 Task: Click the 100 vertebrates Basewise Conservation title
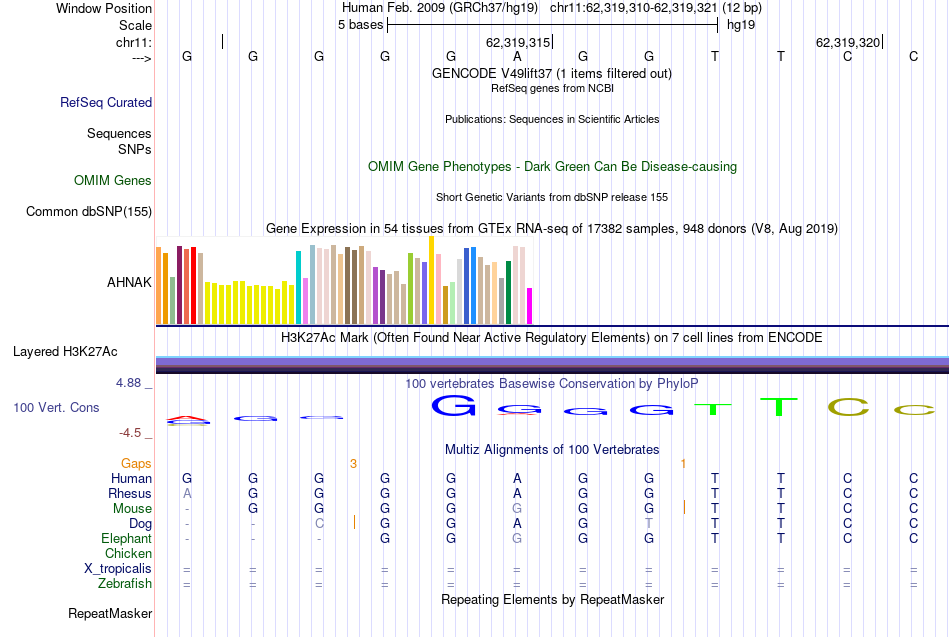coord(552,384)
